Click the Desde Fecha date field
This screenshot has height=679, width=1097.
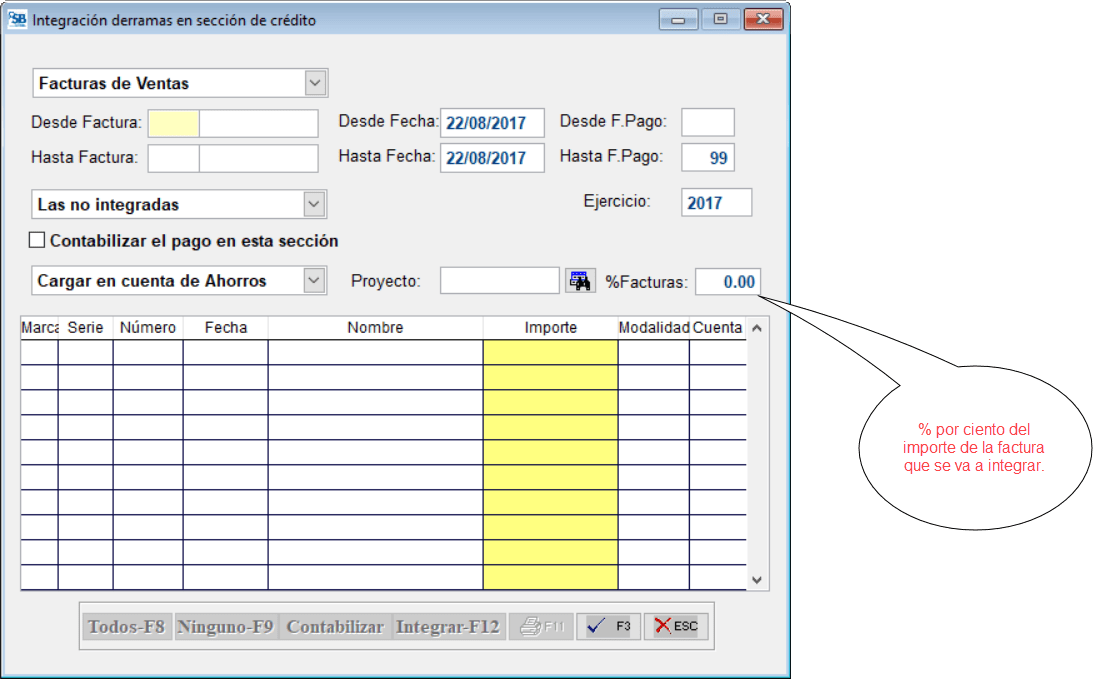pos(491,122)
